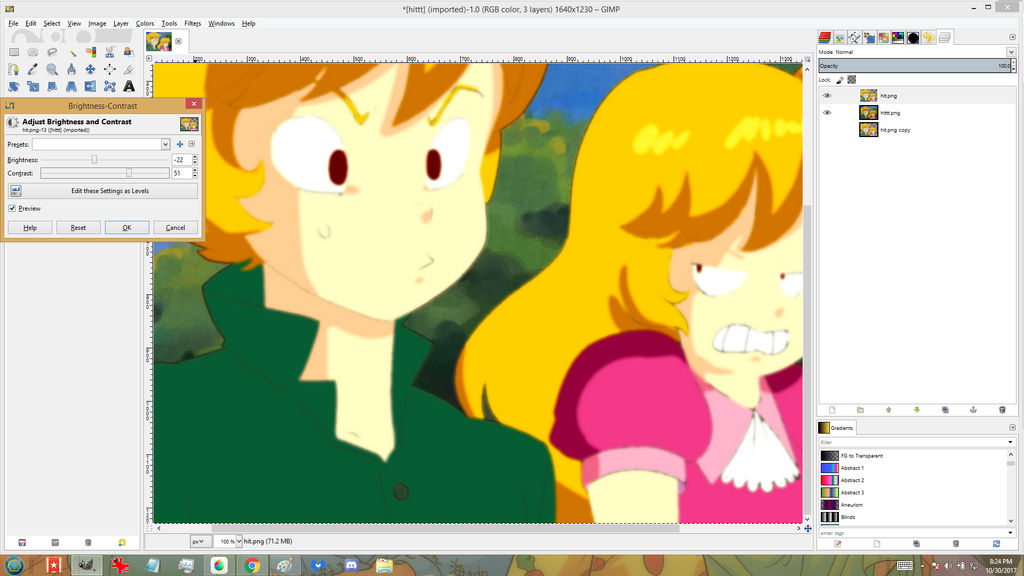Viewport: 1024px width, 576px height.
Task: Uncheck the Preview checkbox
Action: click(12, 208)
